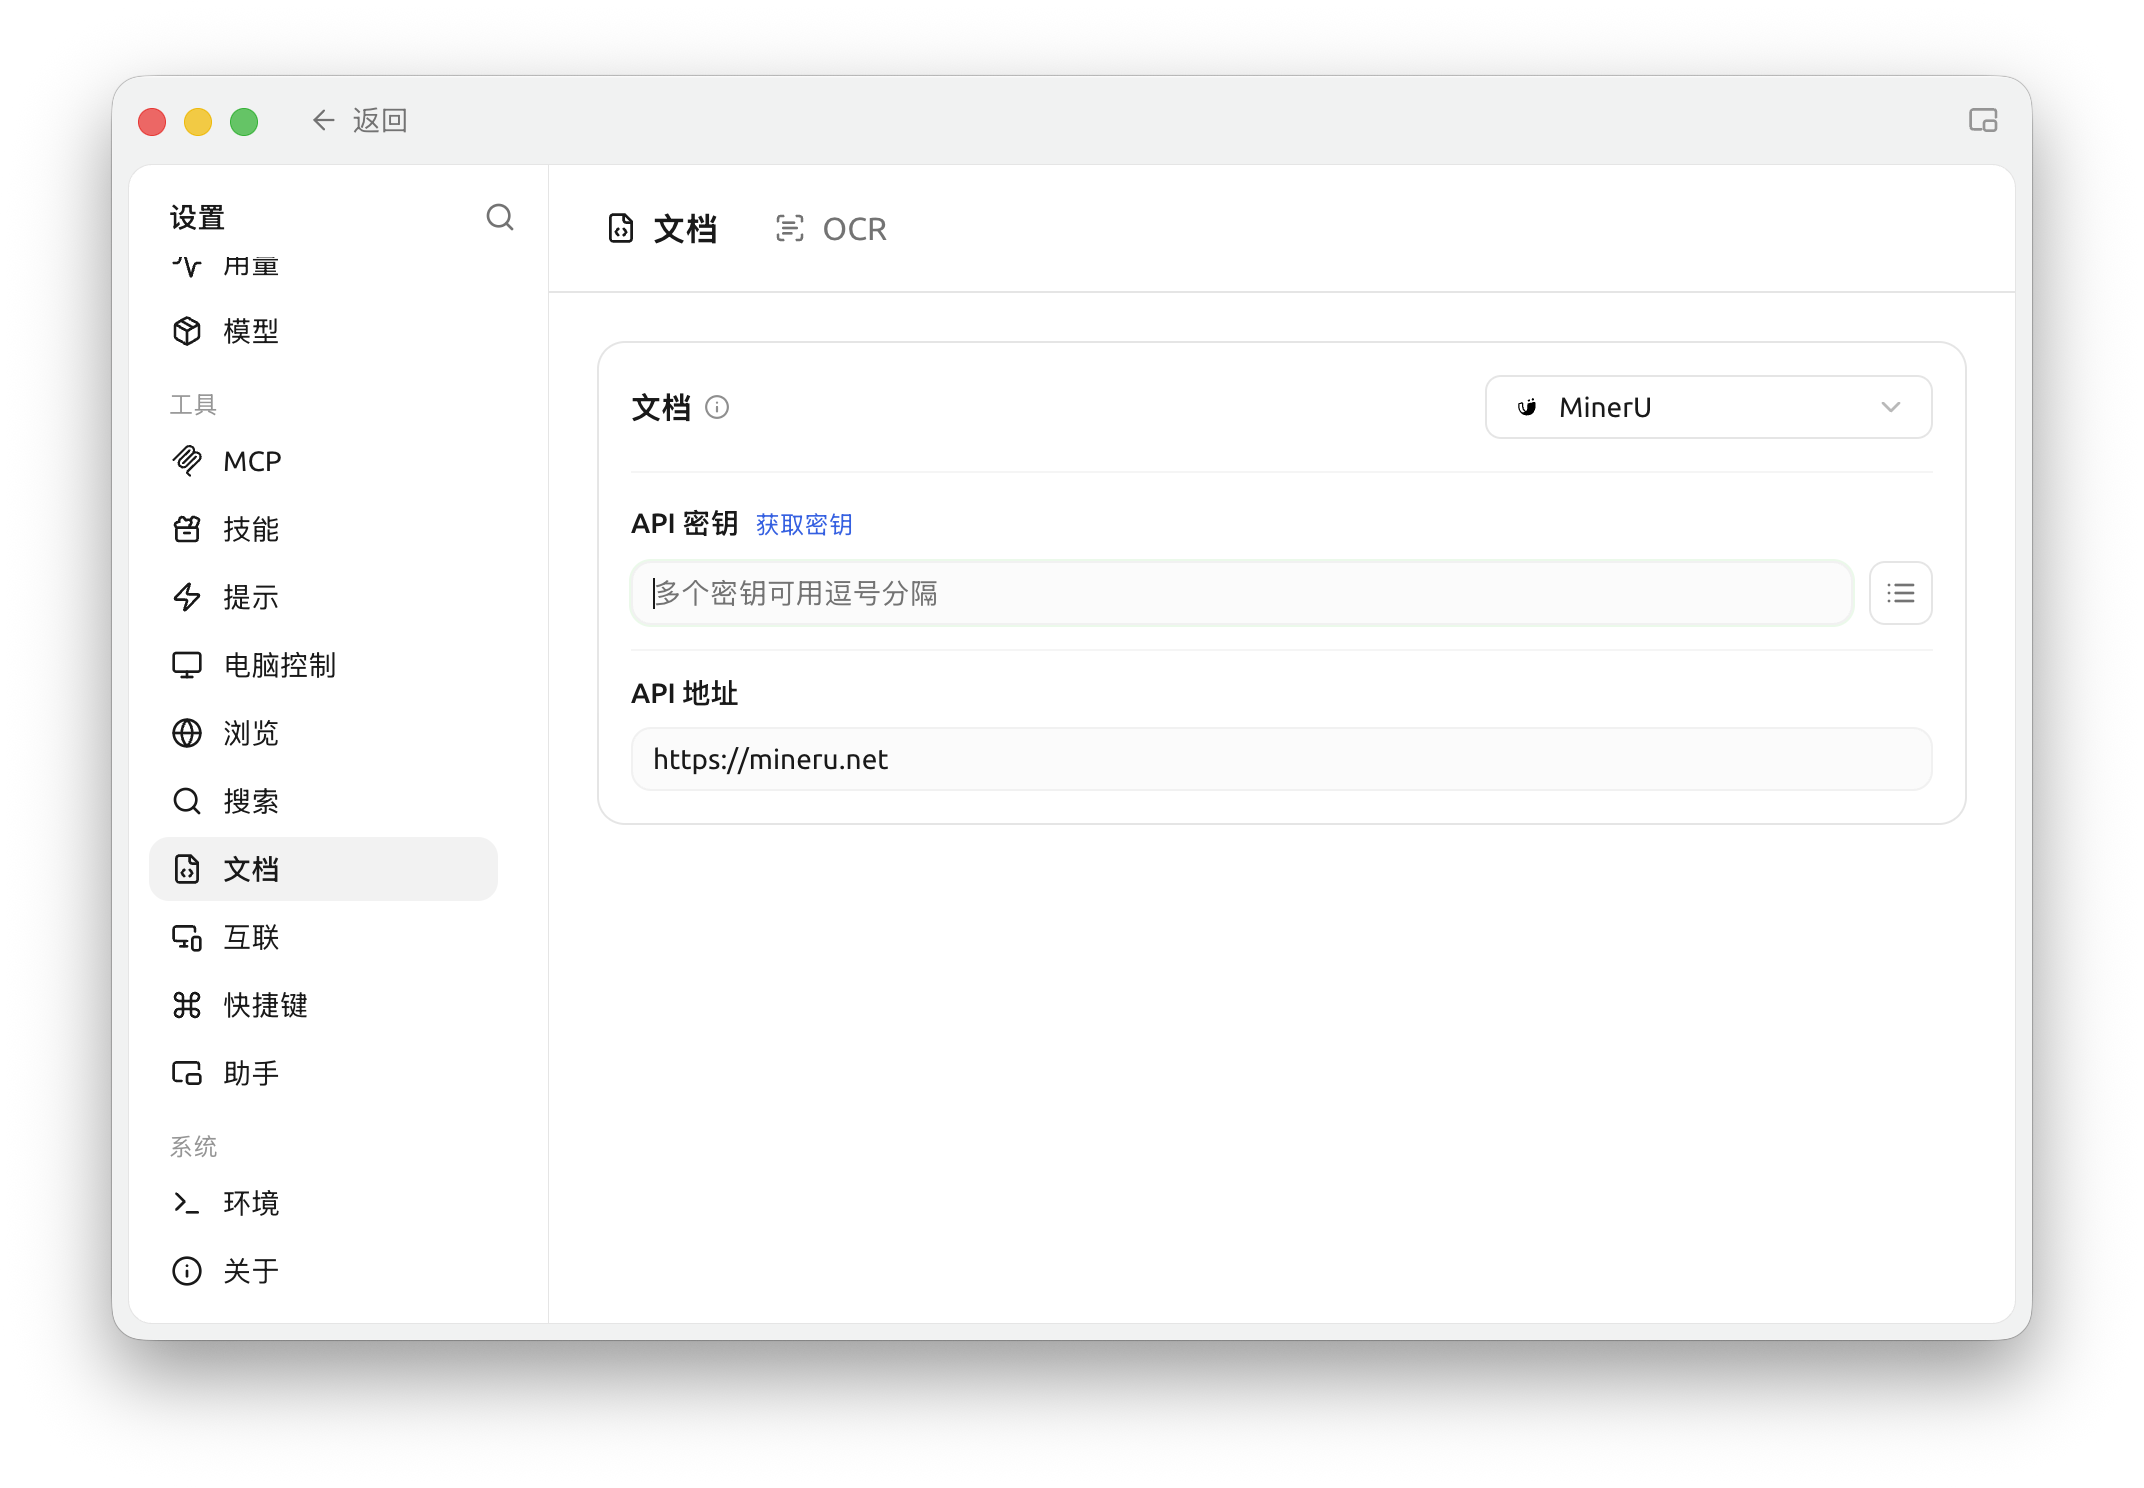
Task: Select the 文档 tab at top
Action: point(662,229)
